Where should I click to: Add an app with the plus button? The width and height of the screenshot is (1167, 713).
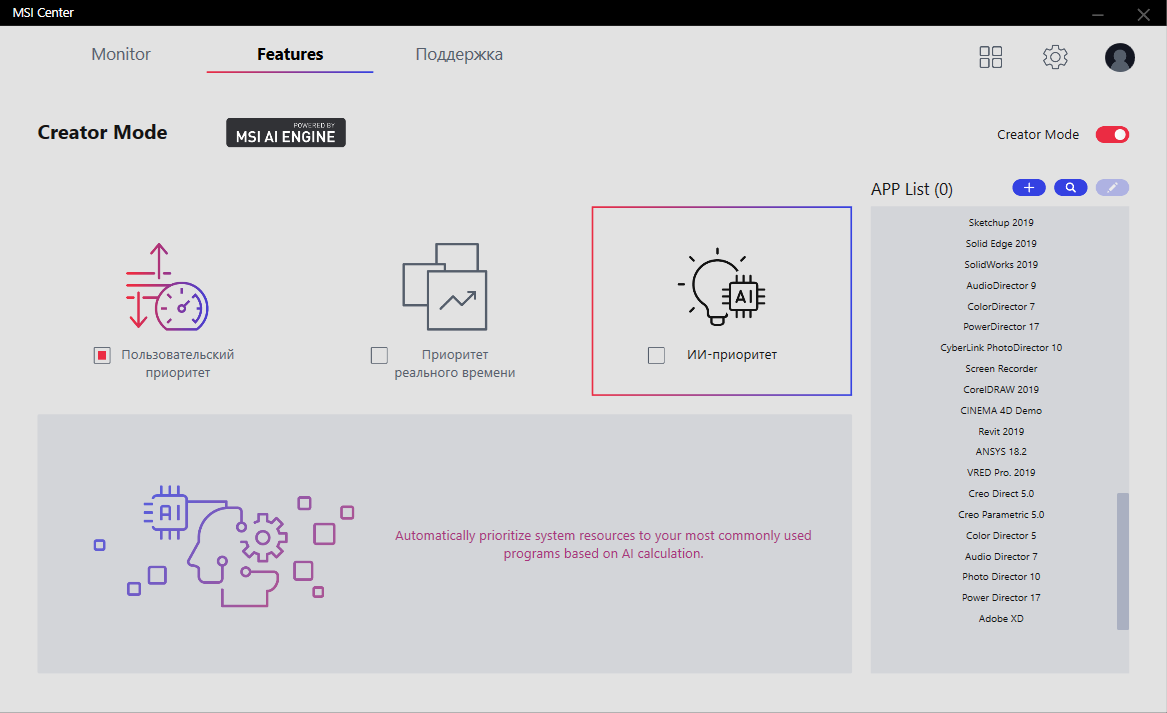coord(1029,188)
